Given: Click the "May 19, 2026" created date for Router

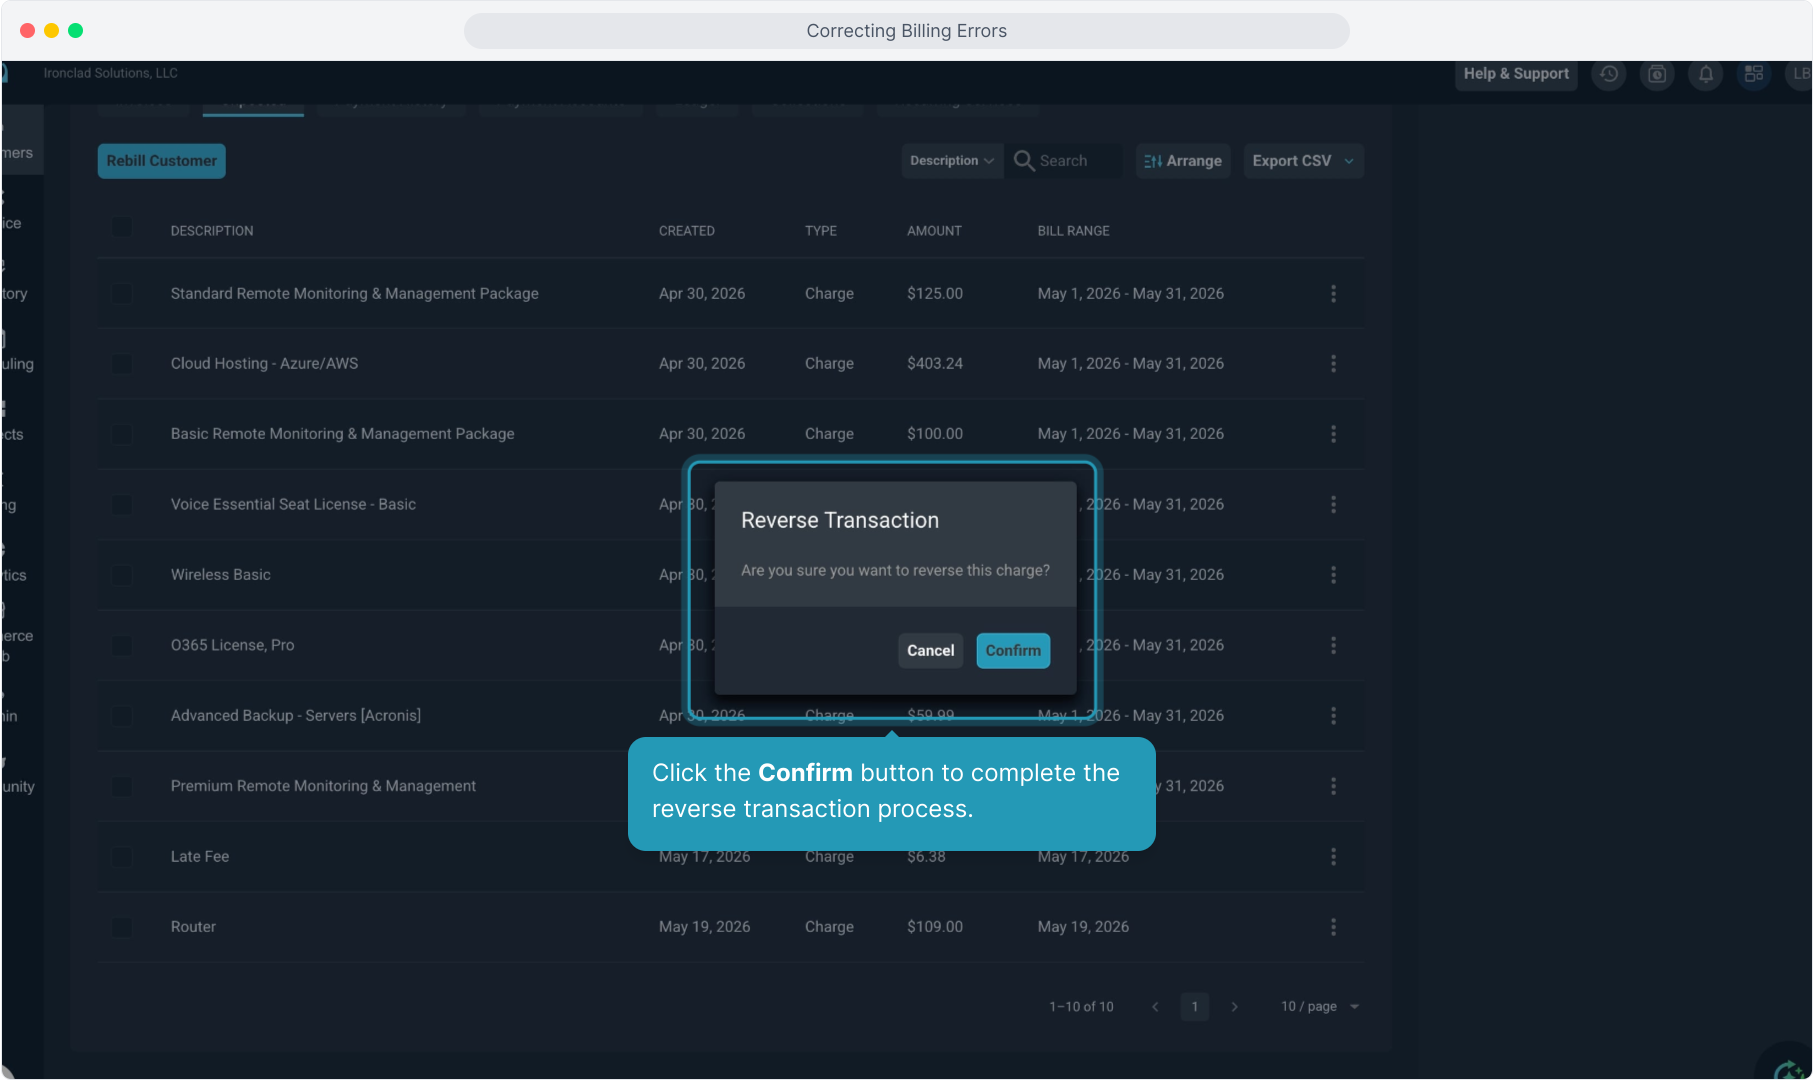Looking at the screenshot, I should 705,928.
